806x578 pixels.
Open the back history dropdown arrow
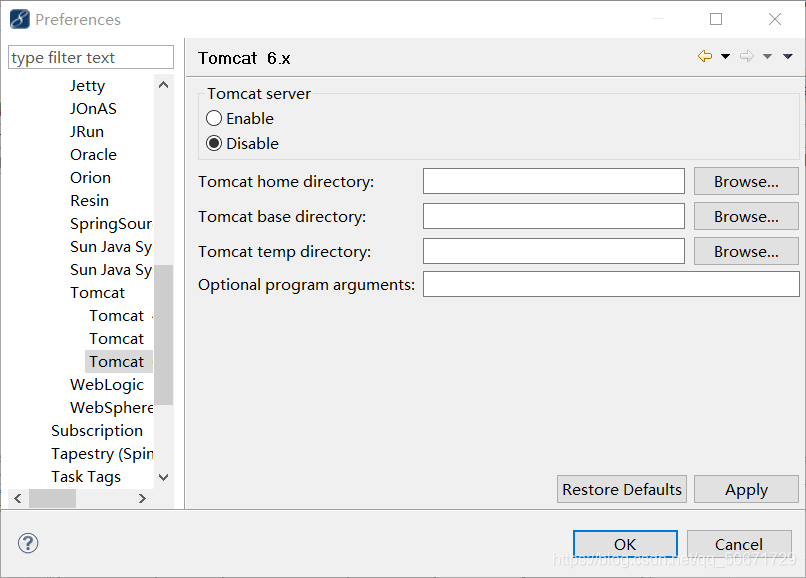click(x=725, y=57)
